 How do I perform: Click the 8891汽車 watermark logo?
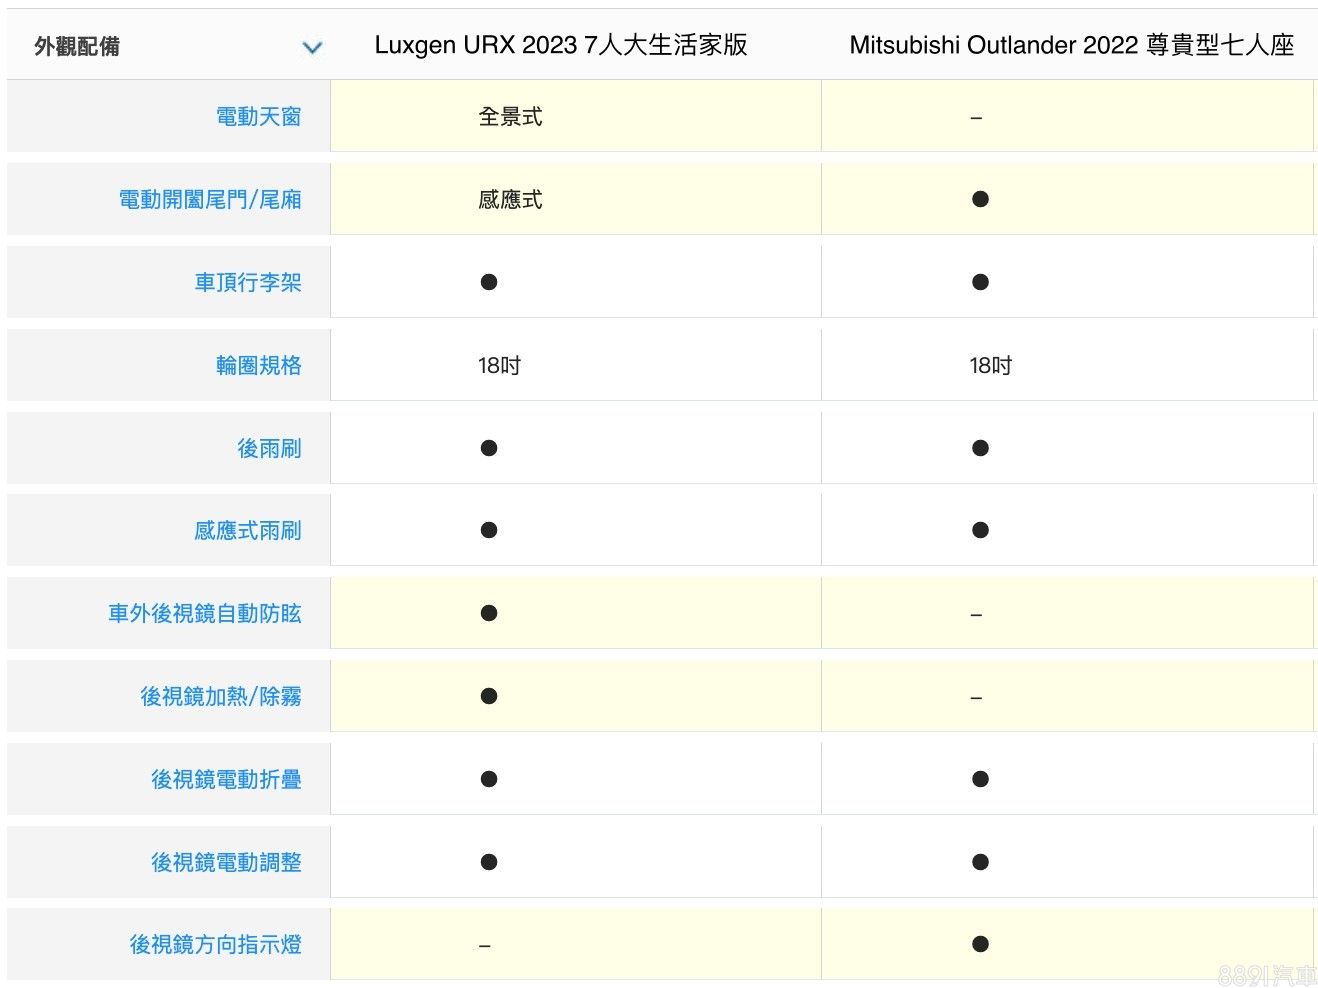point(1266,975)
